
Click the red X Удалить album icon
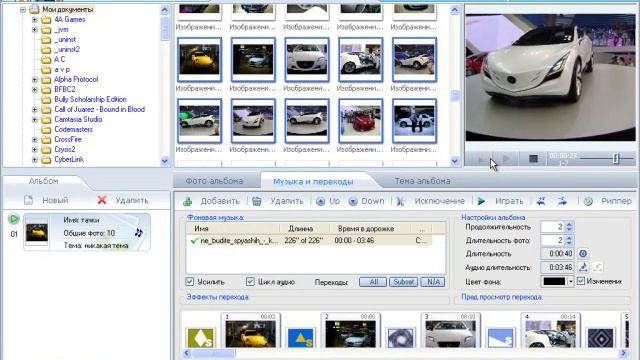[x=102, y=200]
